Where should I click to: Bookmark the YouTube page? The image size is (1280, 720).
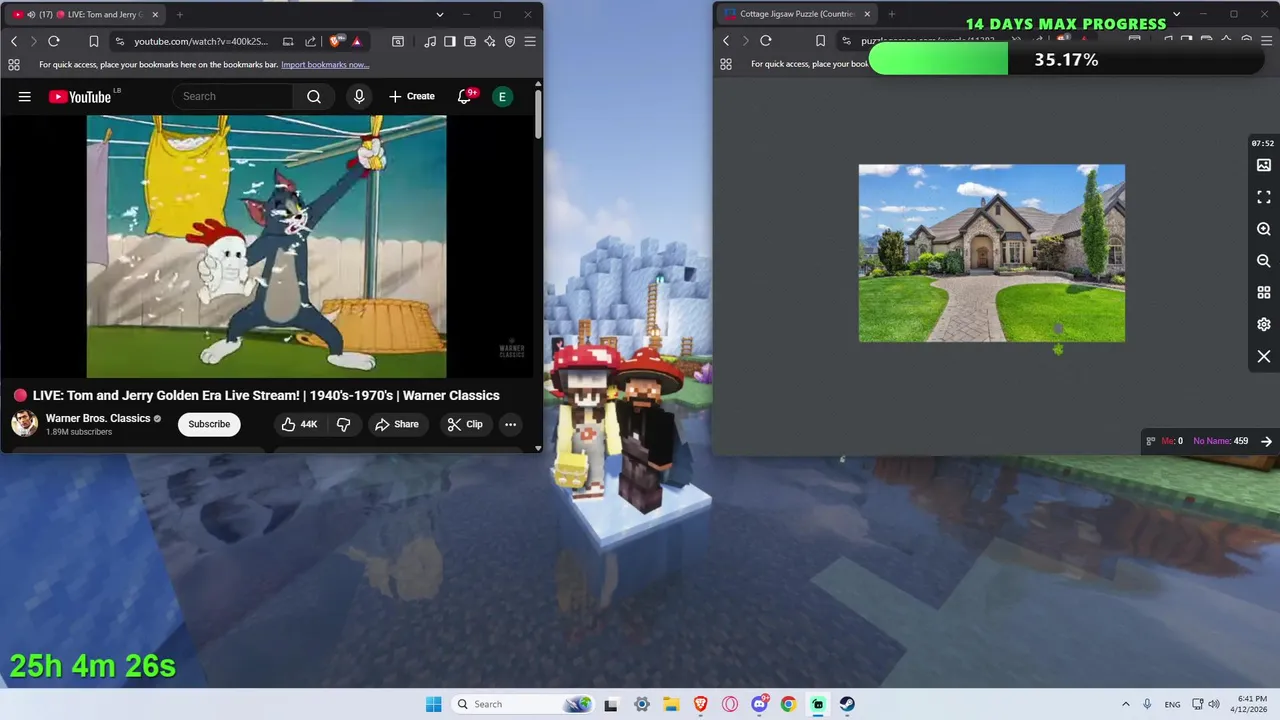[93, 41]
